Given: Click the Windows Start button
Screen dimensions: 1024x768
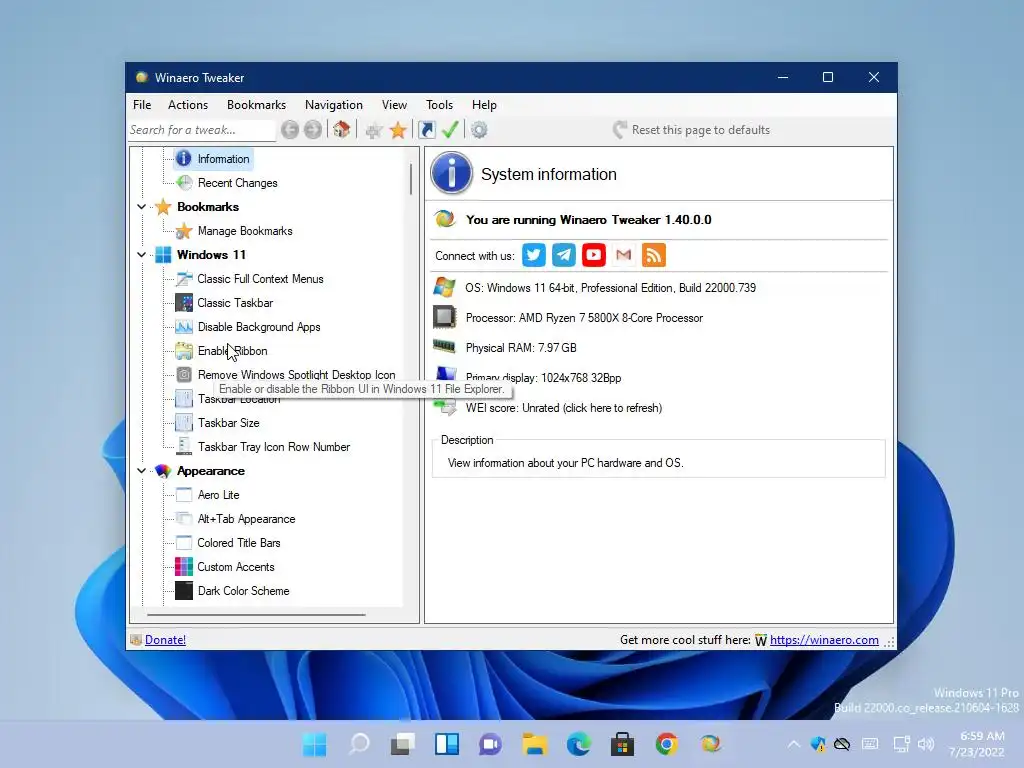Looking at the screenshot, I should click(x=314, y=744).
